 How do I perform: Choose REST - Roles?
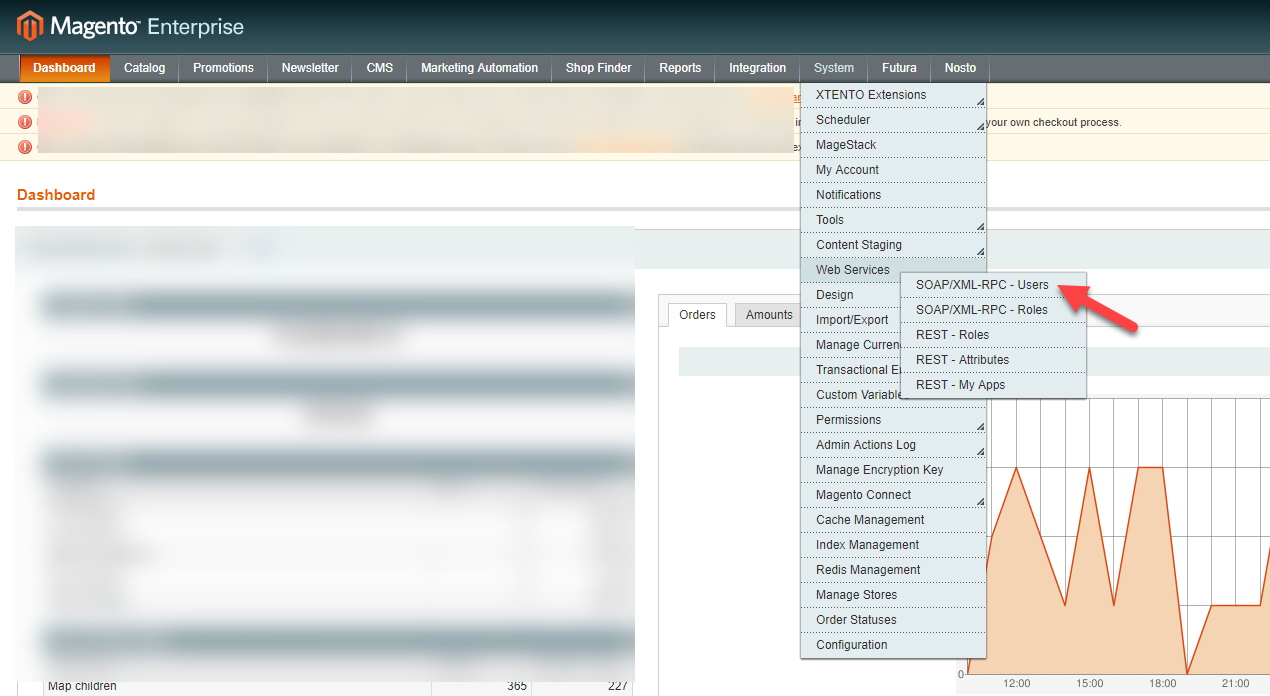993,335
